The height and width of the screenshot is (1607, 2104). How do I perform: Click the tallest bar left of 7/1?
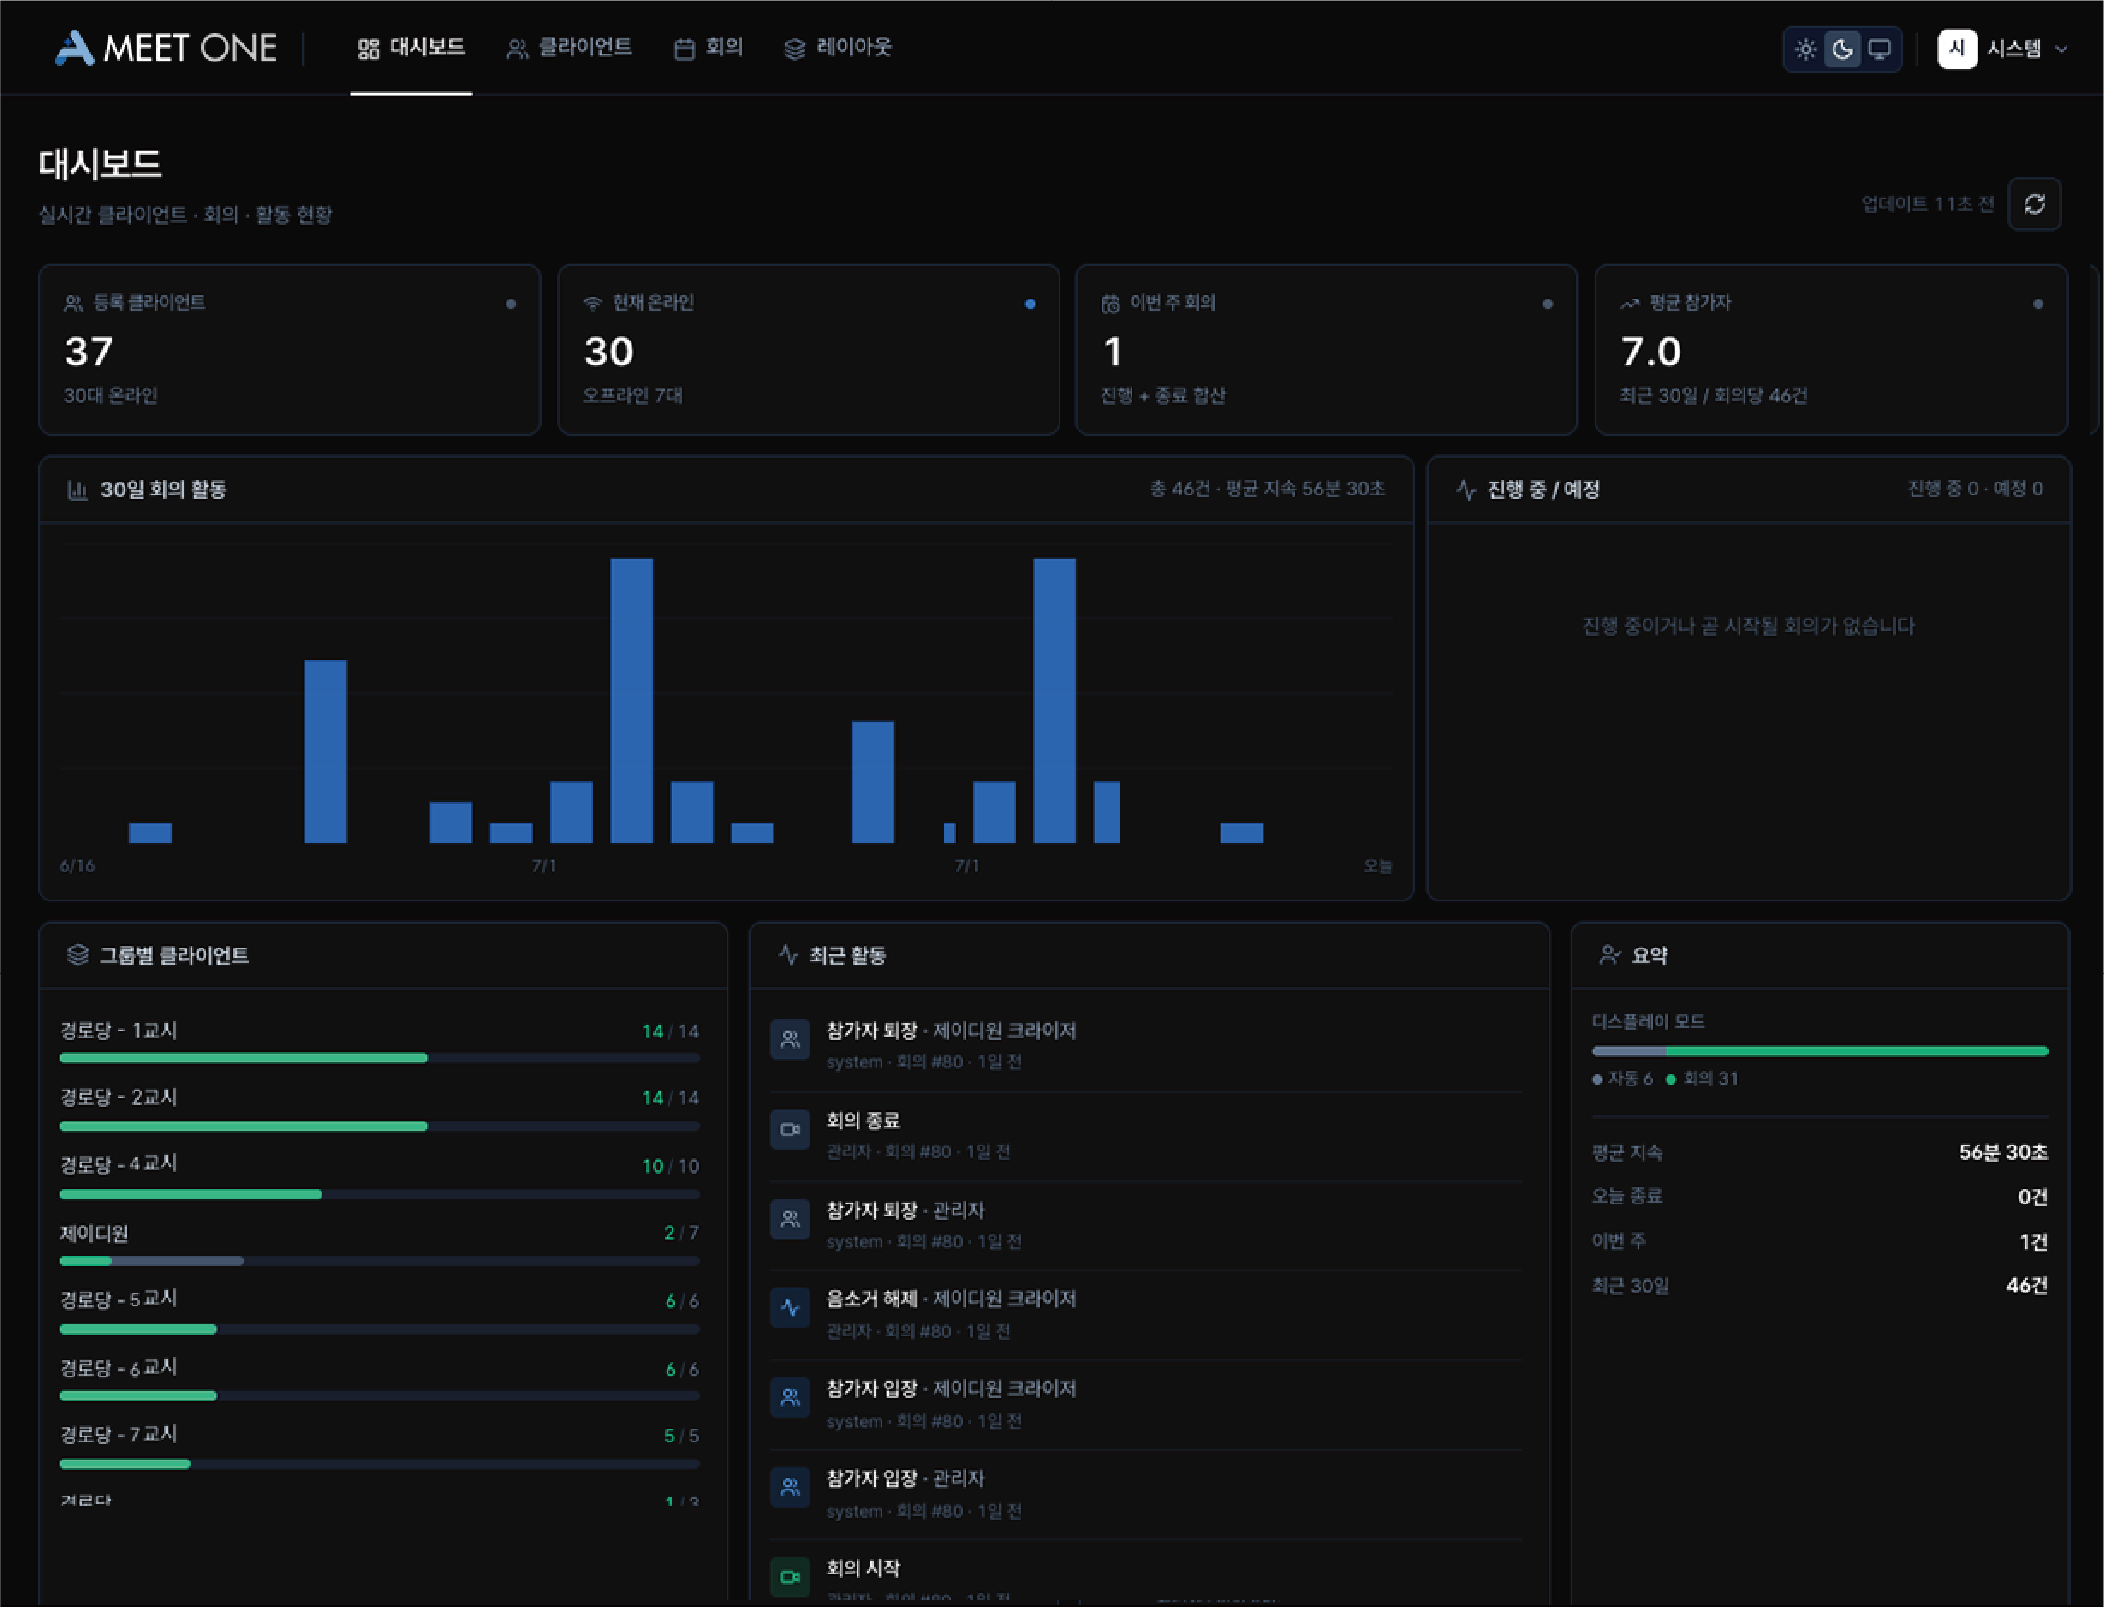pos(632,700)
